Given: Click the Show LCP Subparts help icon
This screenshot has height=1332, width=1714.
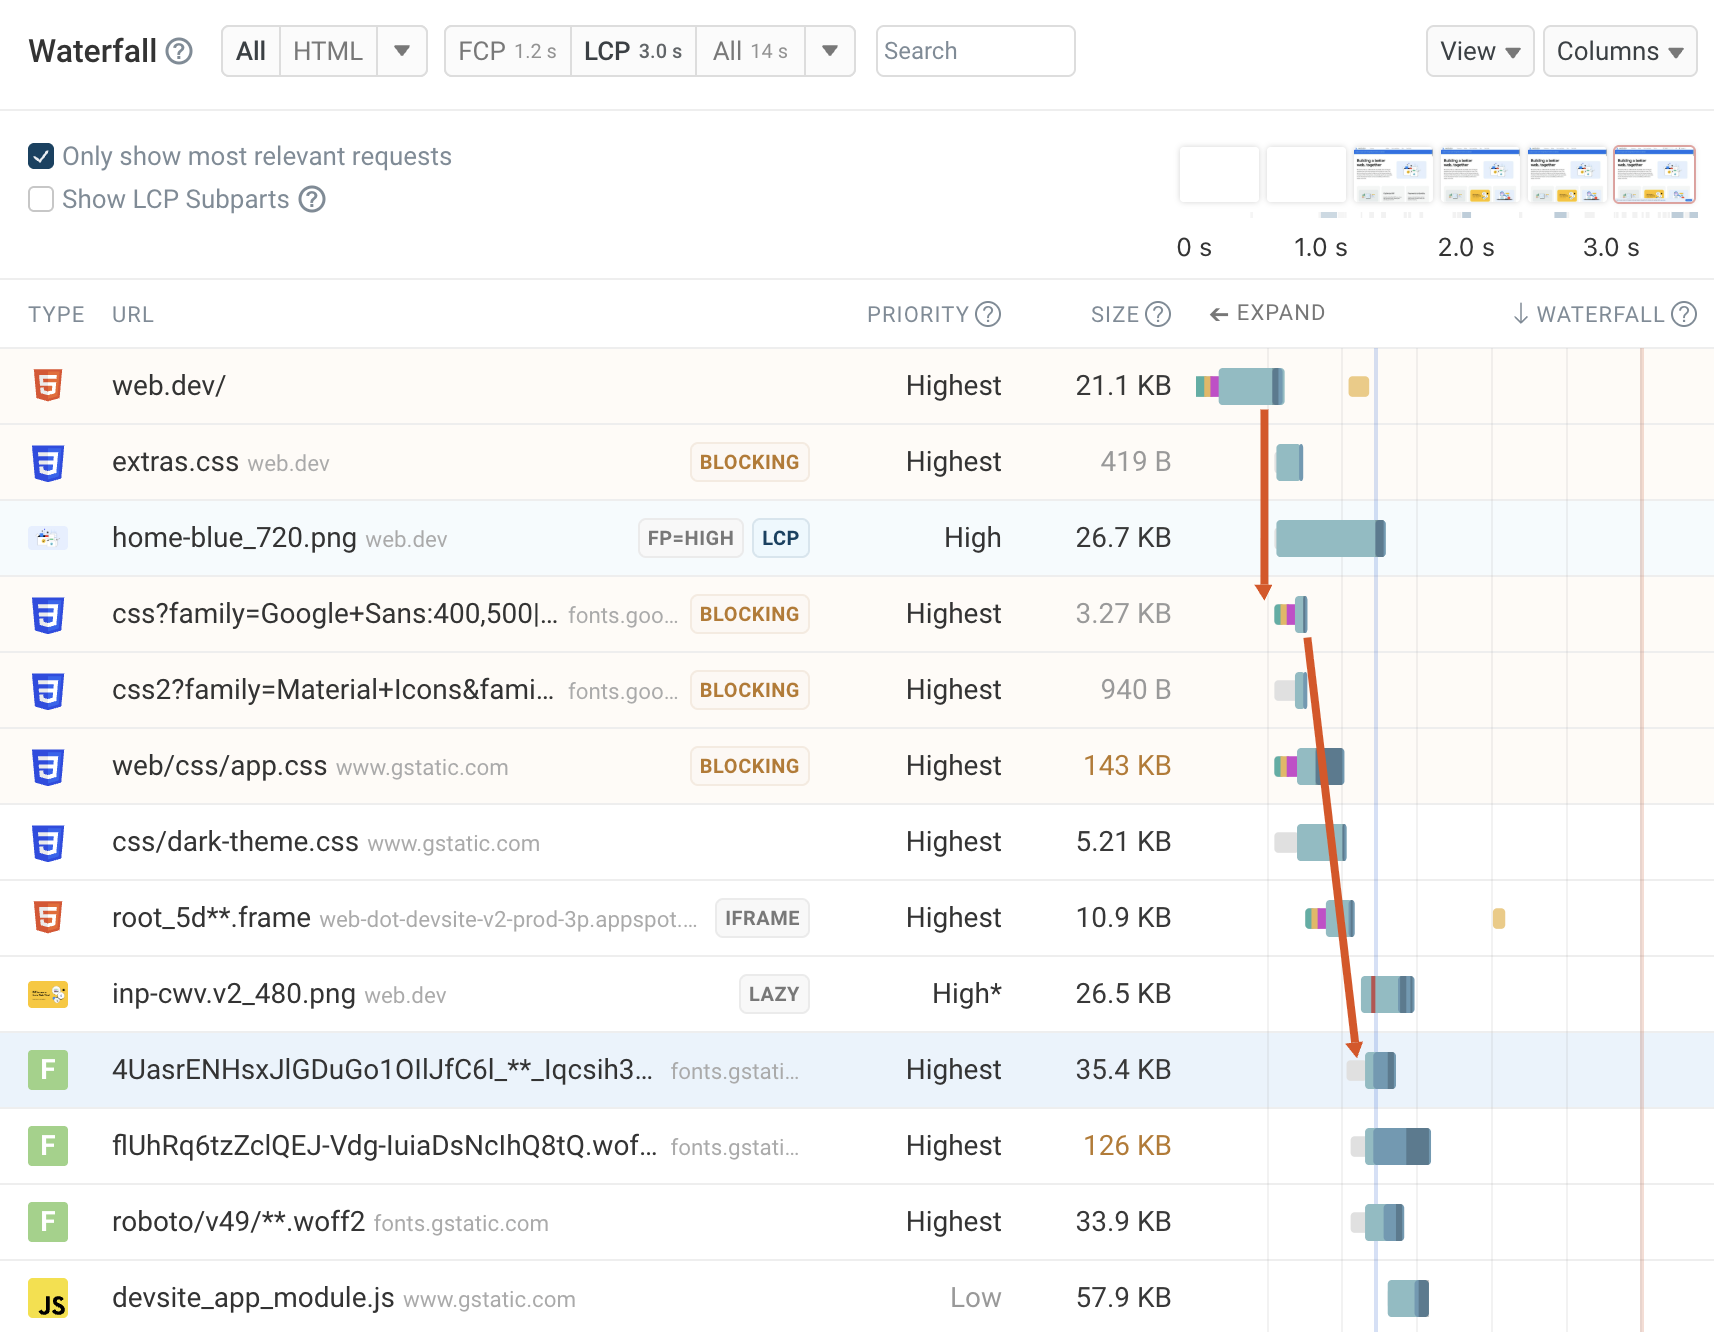Looking at the screenshot, I should (312, 200).
